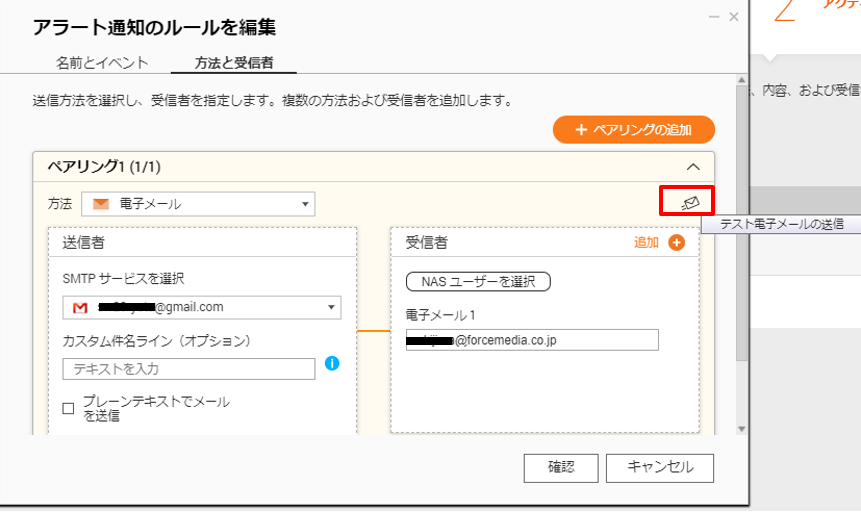
Task: Open the SMTP service gmail account dropdown
Action: (x=202, y=307)
